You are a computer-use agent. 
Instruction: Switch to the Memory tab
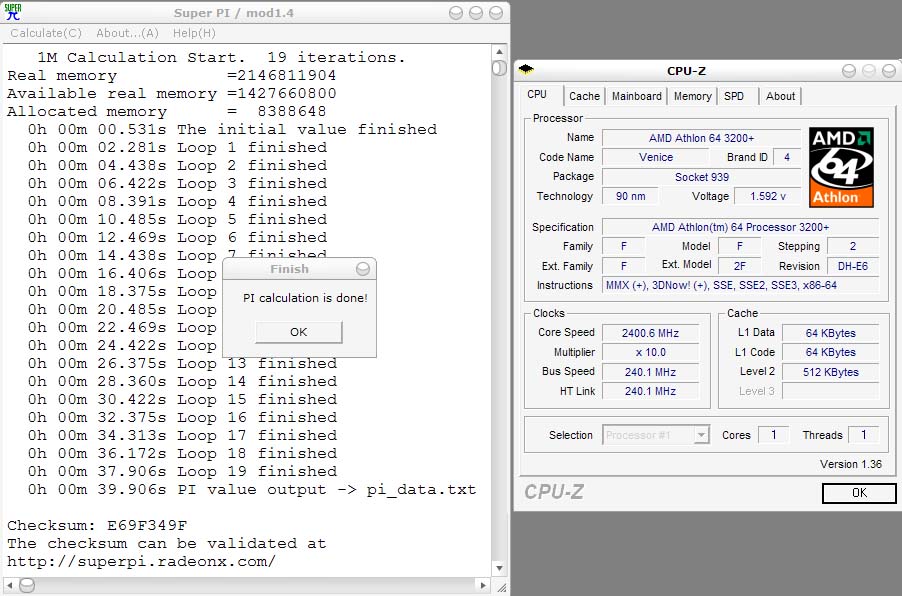coord(693,96)
